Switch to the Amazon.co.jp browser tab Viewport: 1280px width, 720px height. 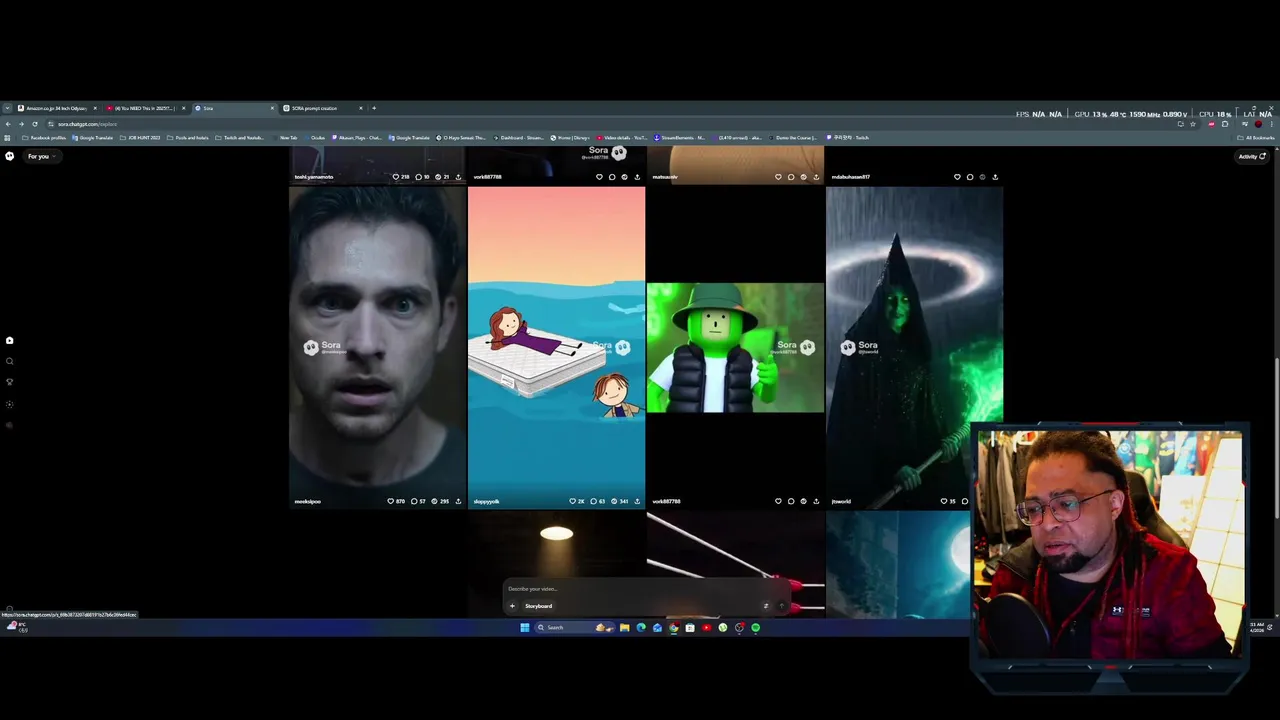(x=56, y=108)
